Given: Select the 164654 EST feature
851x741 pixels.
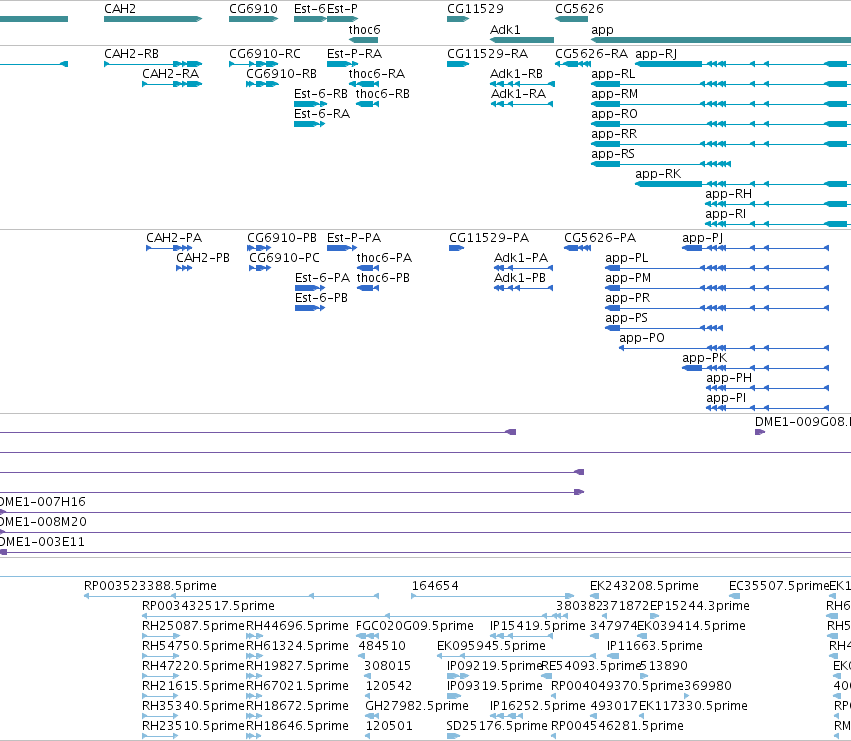Looking at the screenshot, I should (493, 596).
